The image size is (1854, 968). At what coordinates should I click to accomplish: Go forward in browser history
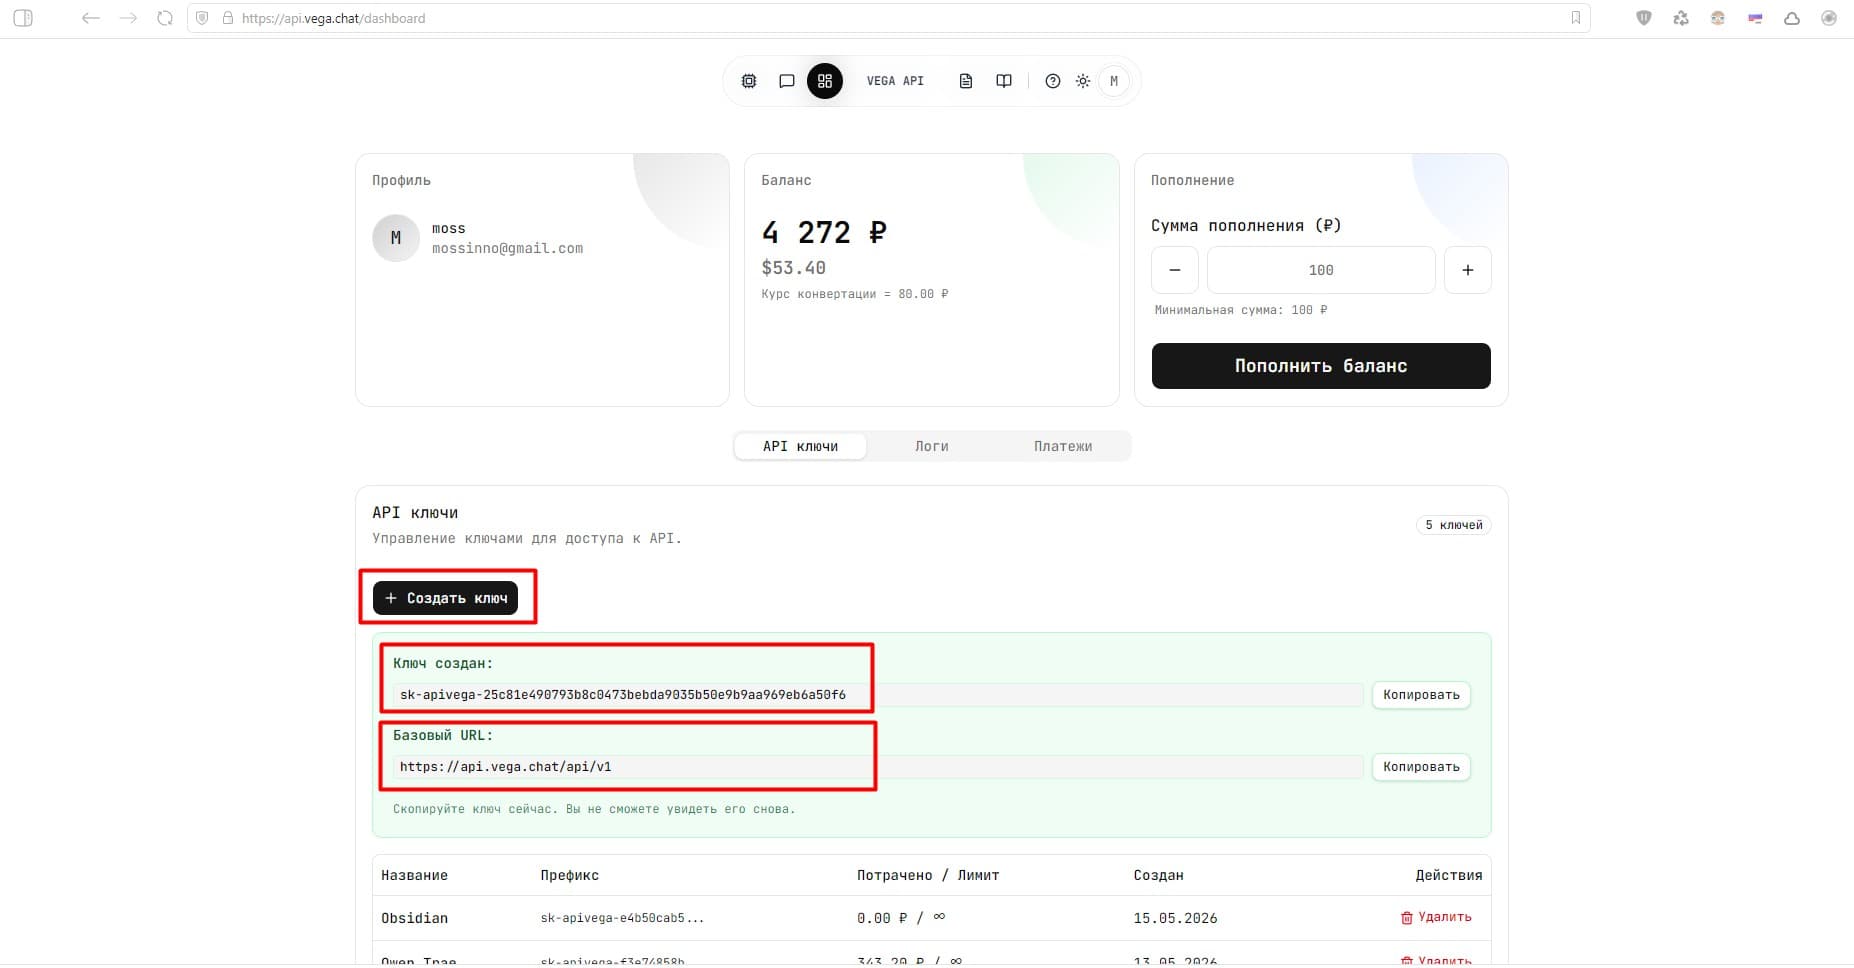coord(128,18)
